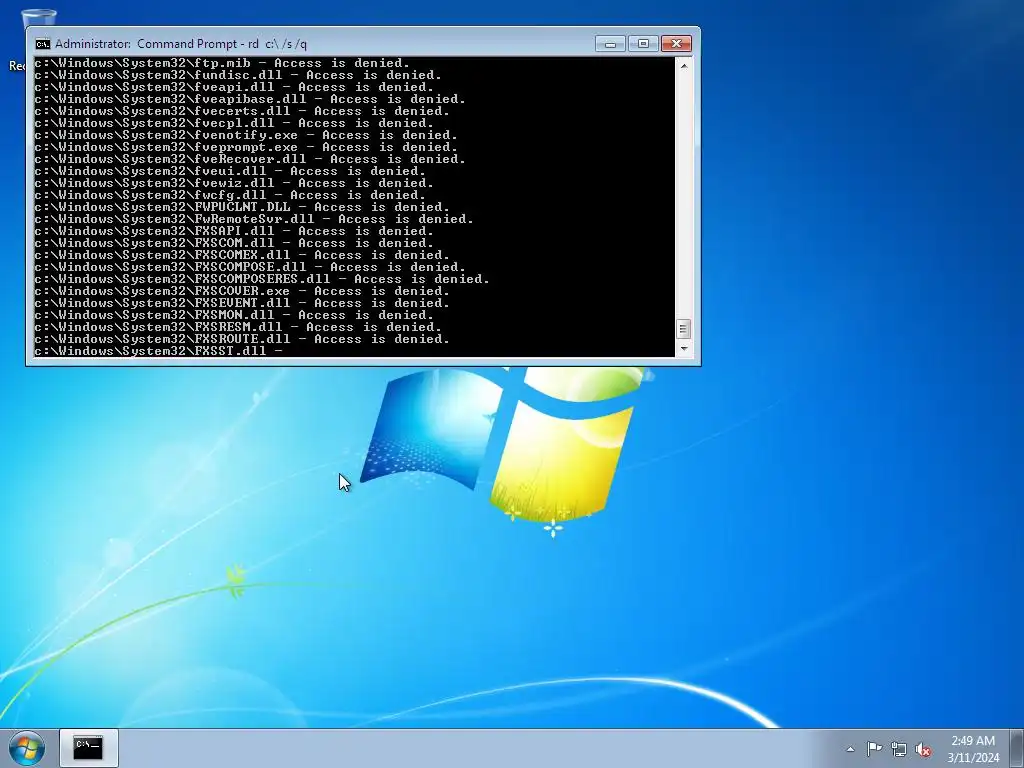Viewport: 1024px width, 768px height.
Task: Click the fveui.dll line
Action: pos(231,171)
